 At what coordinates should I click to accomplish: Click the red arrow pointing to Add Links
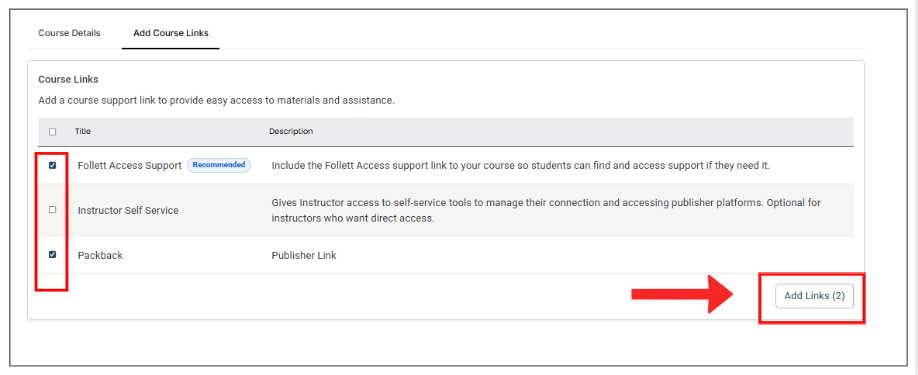(682, 295)
